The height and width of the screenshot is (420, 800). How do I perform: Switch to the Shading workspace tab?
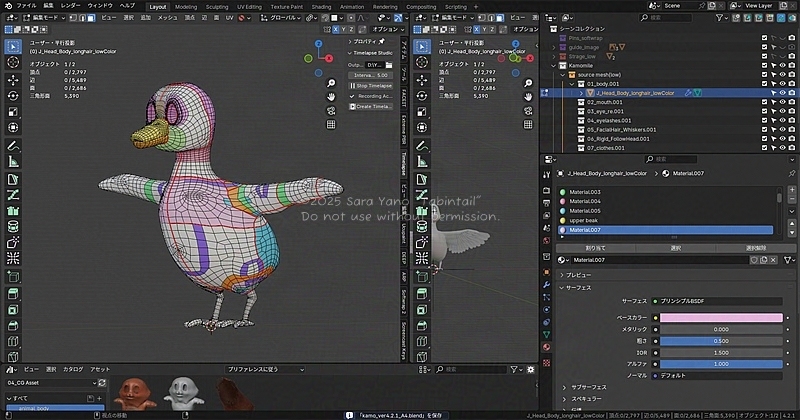tap(321, 7)
